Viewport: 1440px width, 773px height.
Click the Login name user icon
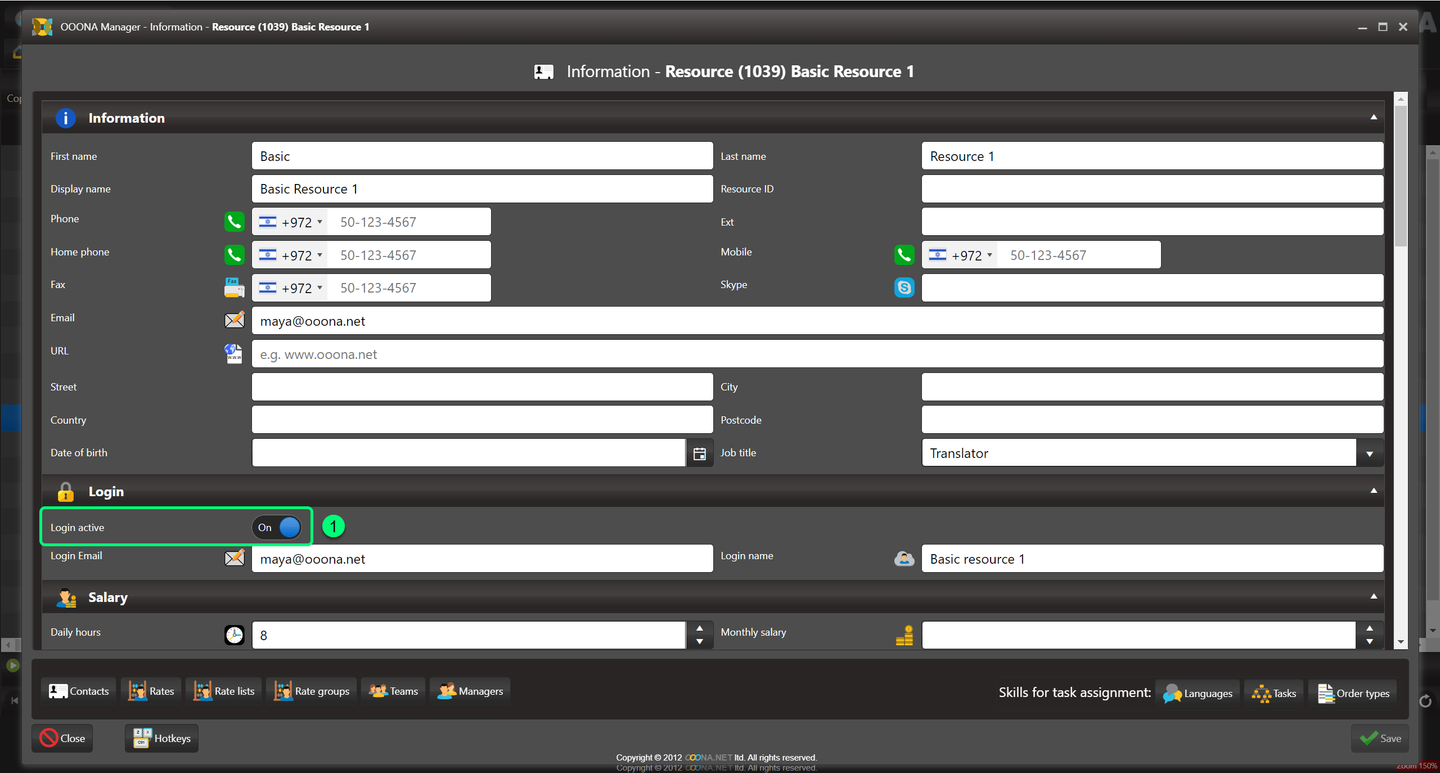coord(904,559)
